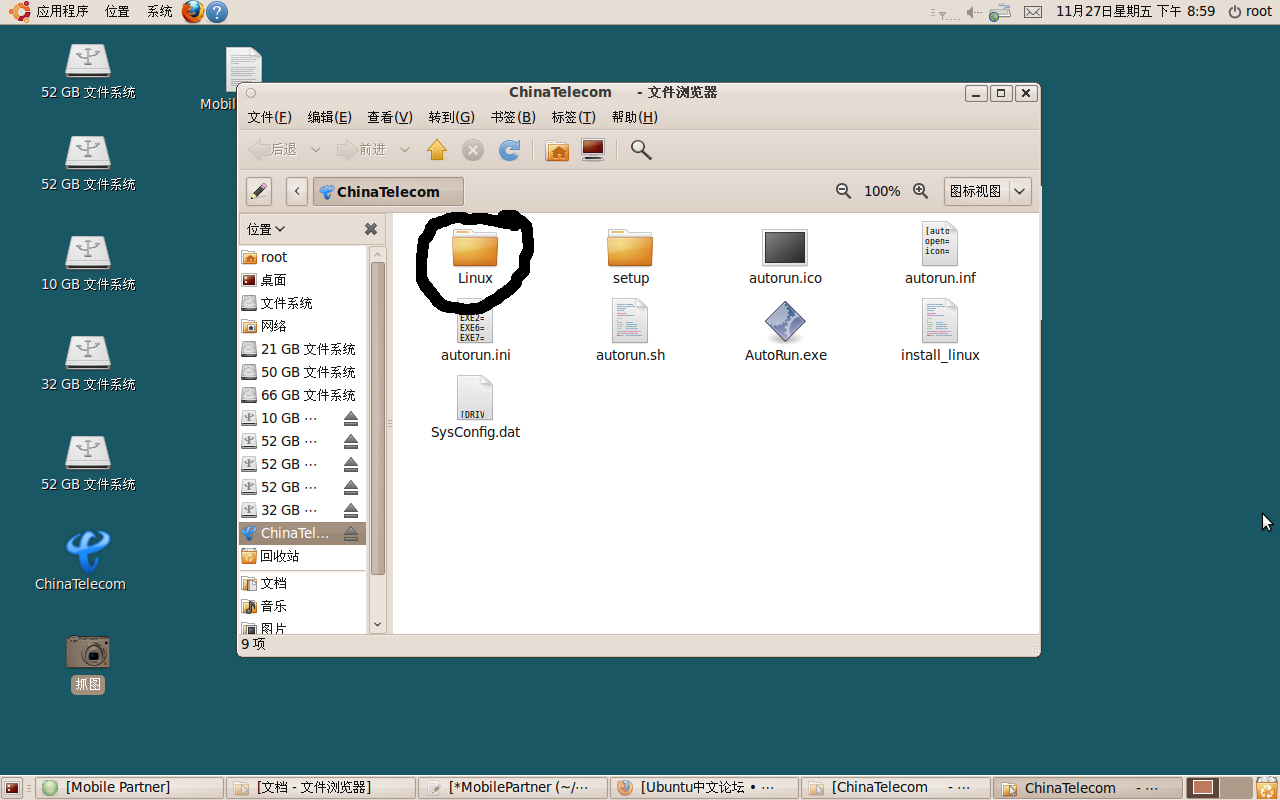Select root in the sidebar

tap(303, 257)
